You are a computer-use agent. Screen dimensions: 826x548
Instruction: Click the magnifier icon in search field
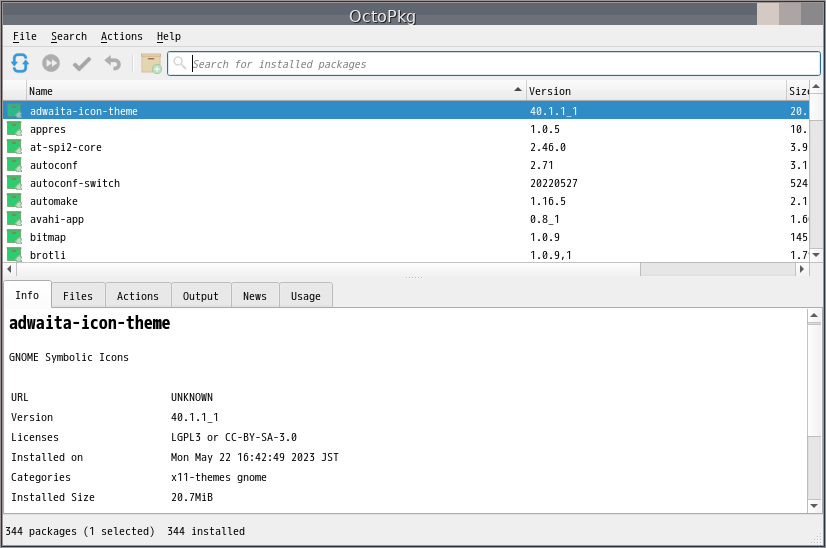pyautogui.click(x=180, y=63)
